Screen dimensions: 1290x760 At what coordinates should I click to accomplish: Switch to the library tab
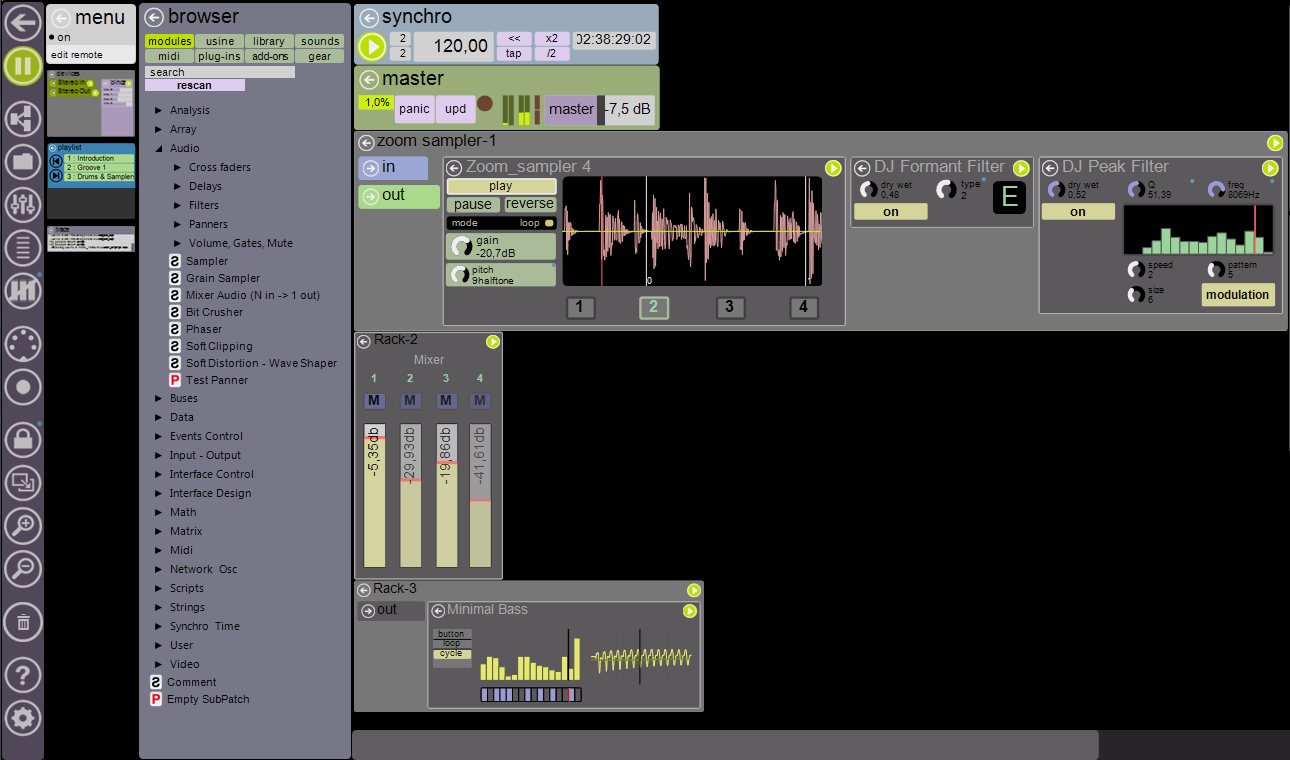pyautogui.click(x=268, y=41)
